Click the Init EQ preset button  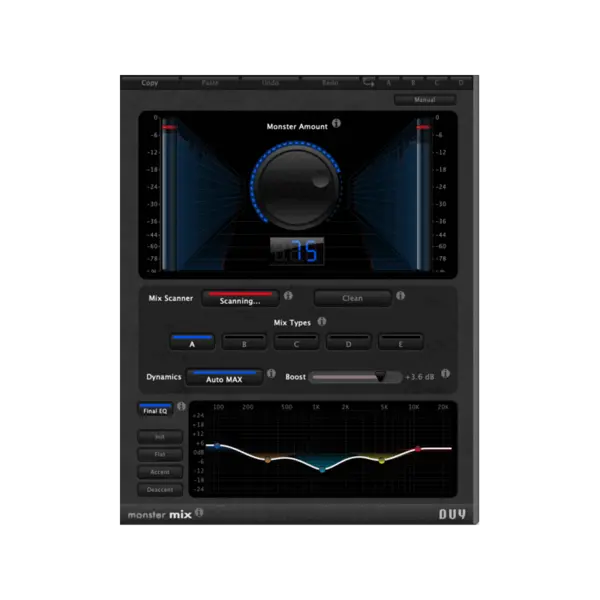[160, 437]
